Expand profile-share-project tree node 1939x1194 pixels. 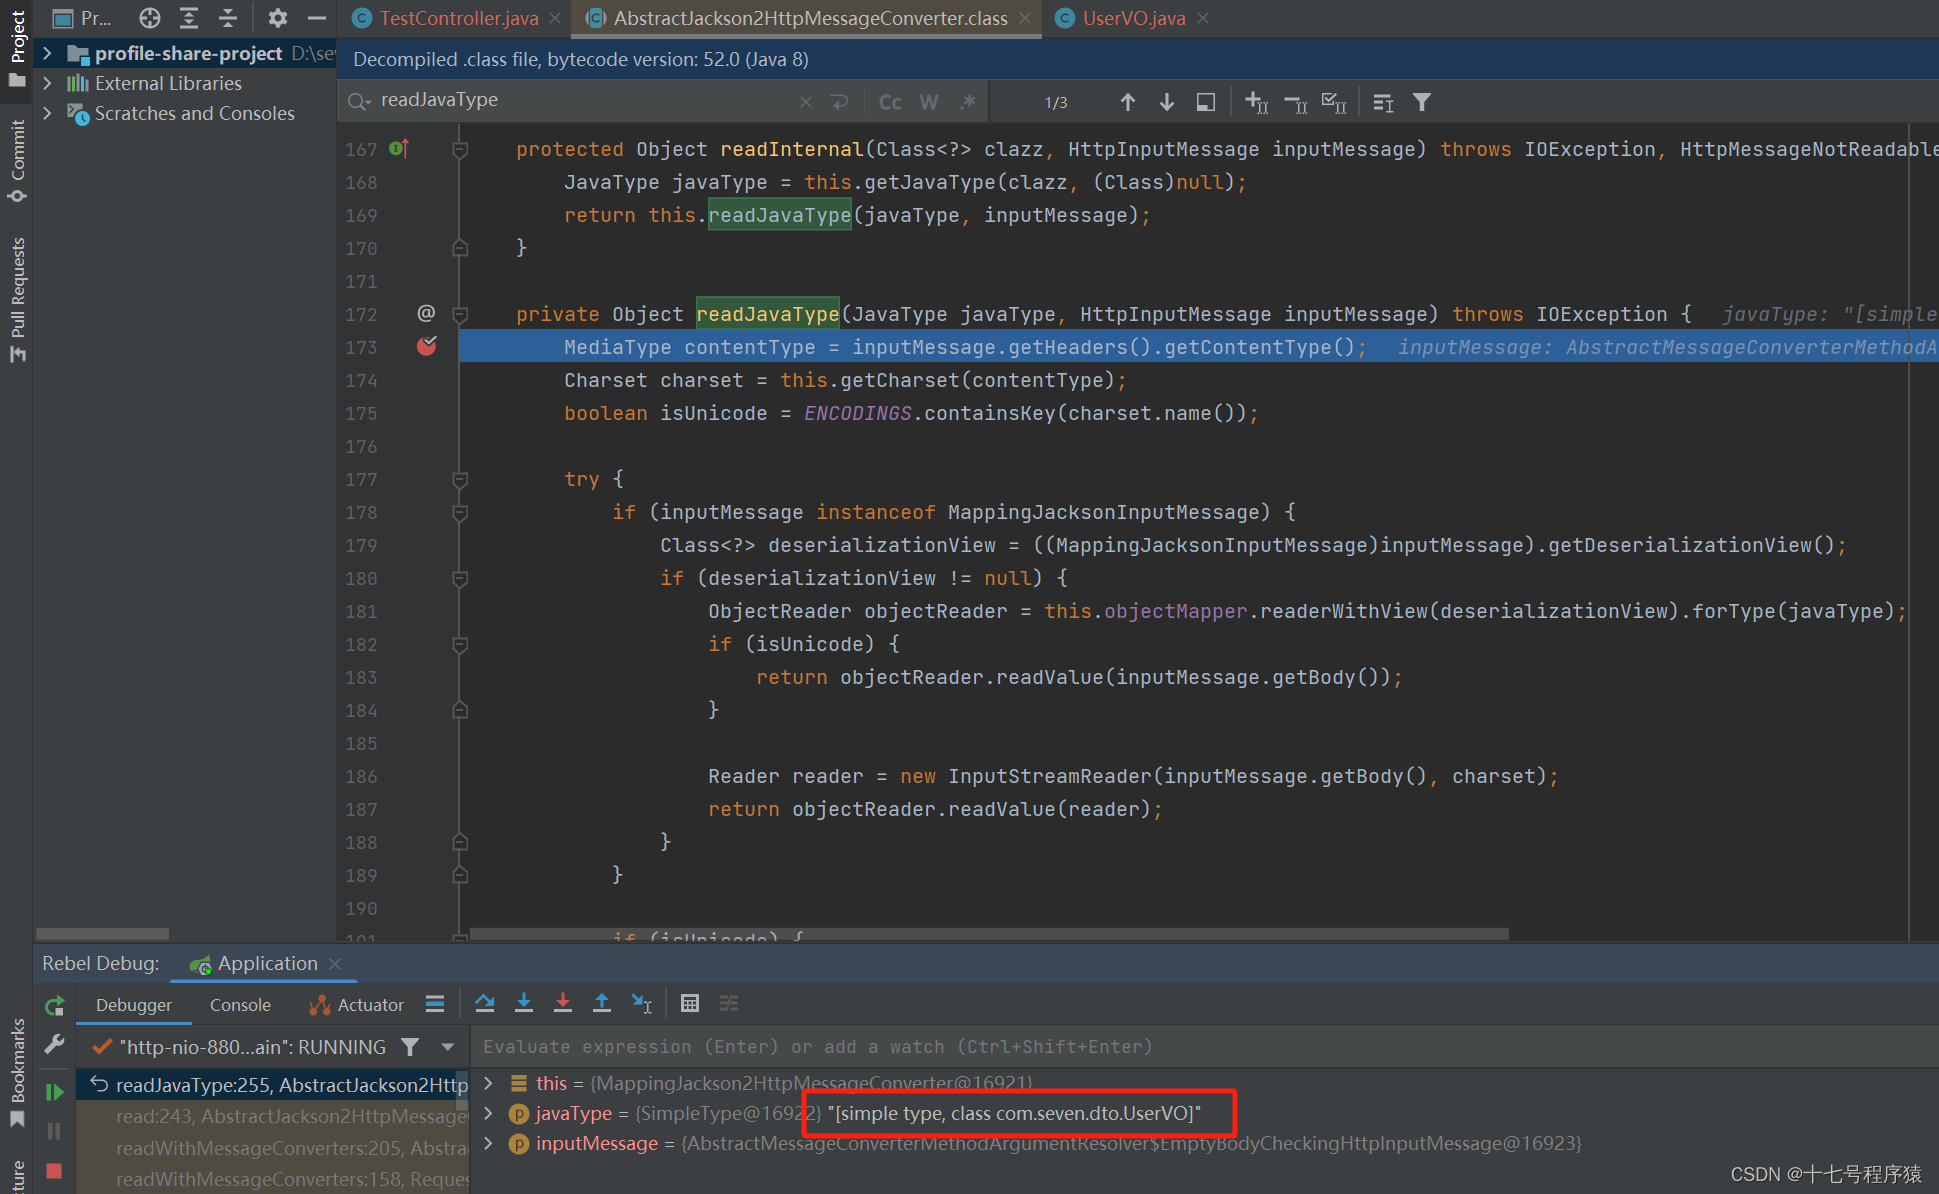(47, 53)
